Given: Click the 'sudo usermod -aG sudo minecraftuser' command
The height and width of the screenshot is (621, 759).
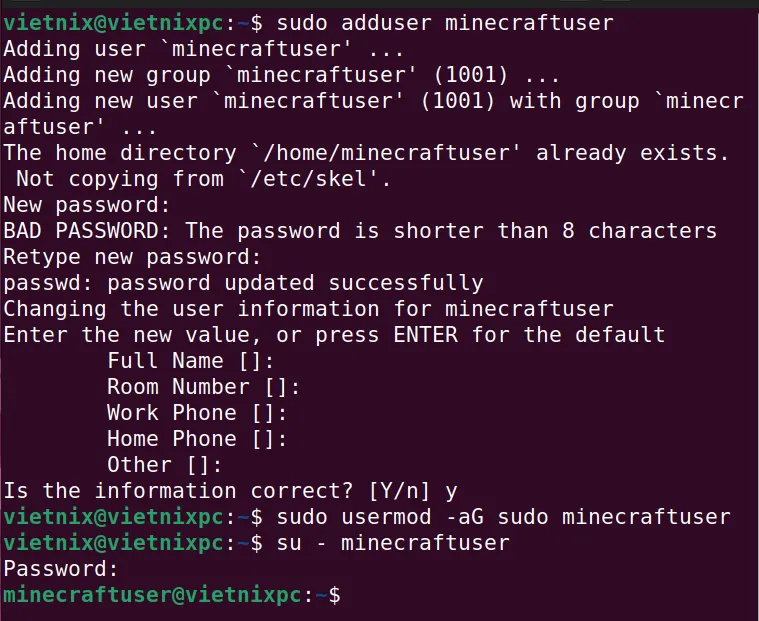Looking at the screenshot, I should (x=503, y=517).
